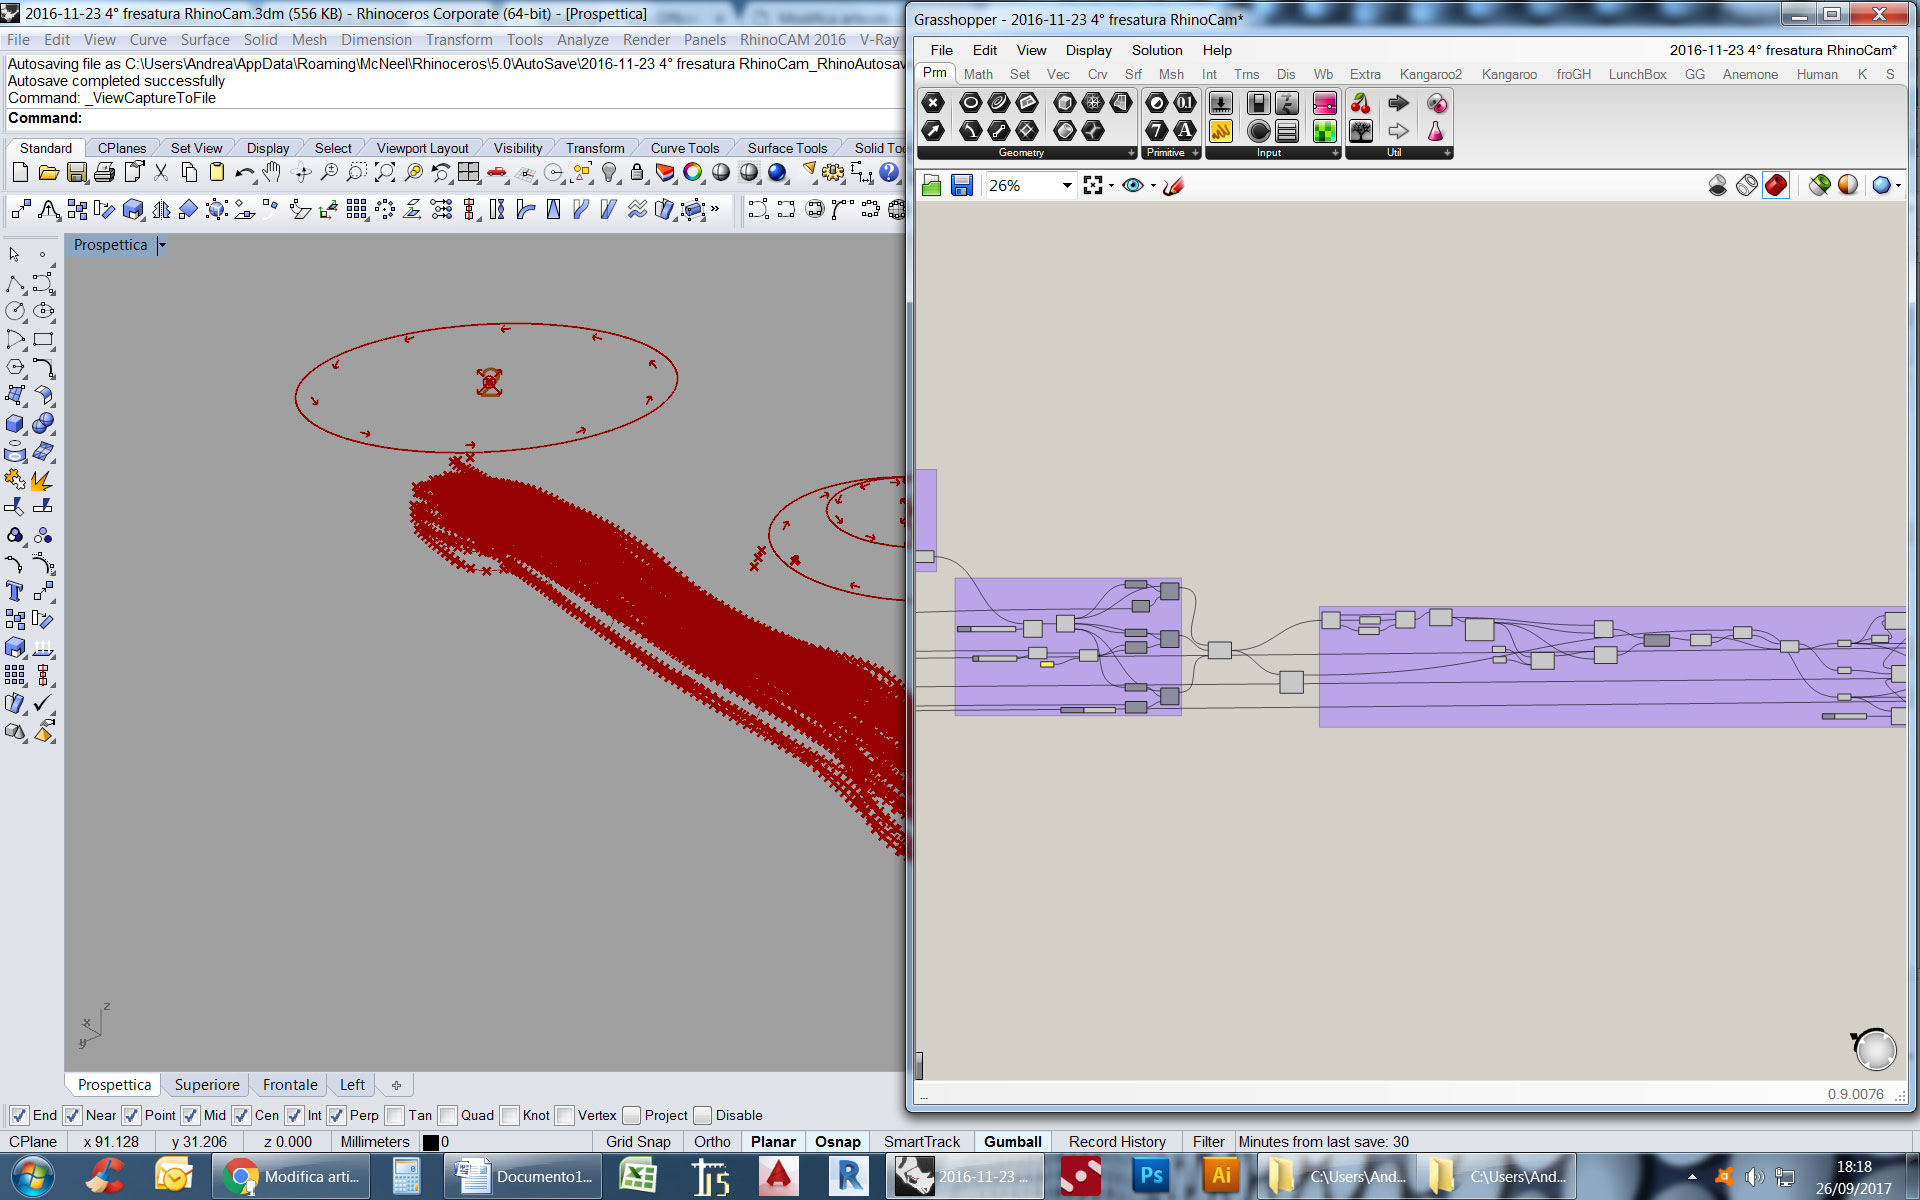
Task: Click the Point parameter icon in Geometry panel
Action: tap(933, 102)
